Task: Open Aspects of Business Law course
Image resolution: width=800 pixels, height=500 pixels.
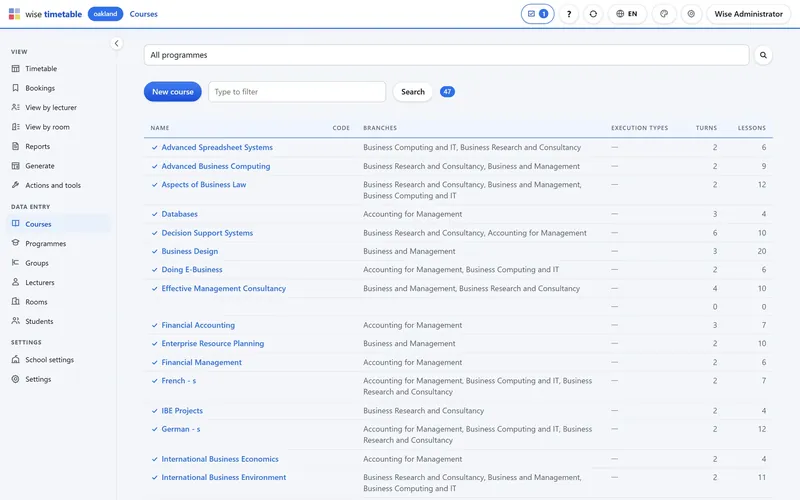Action: click(204, 184)
